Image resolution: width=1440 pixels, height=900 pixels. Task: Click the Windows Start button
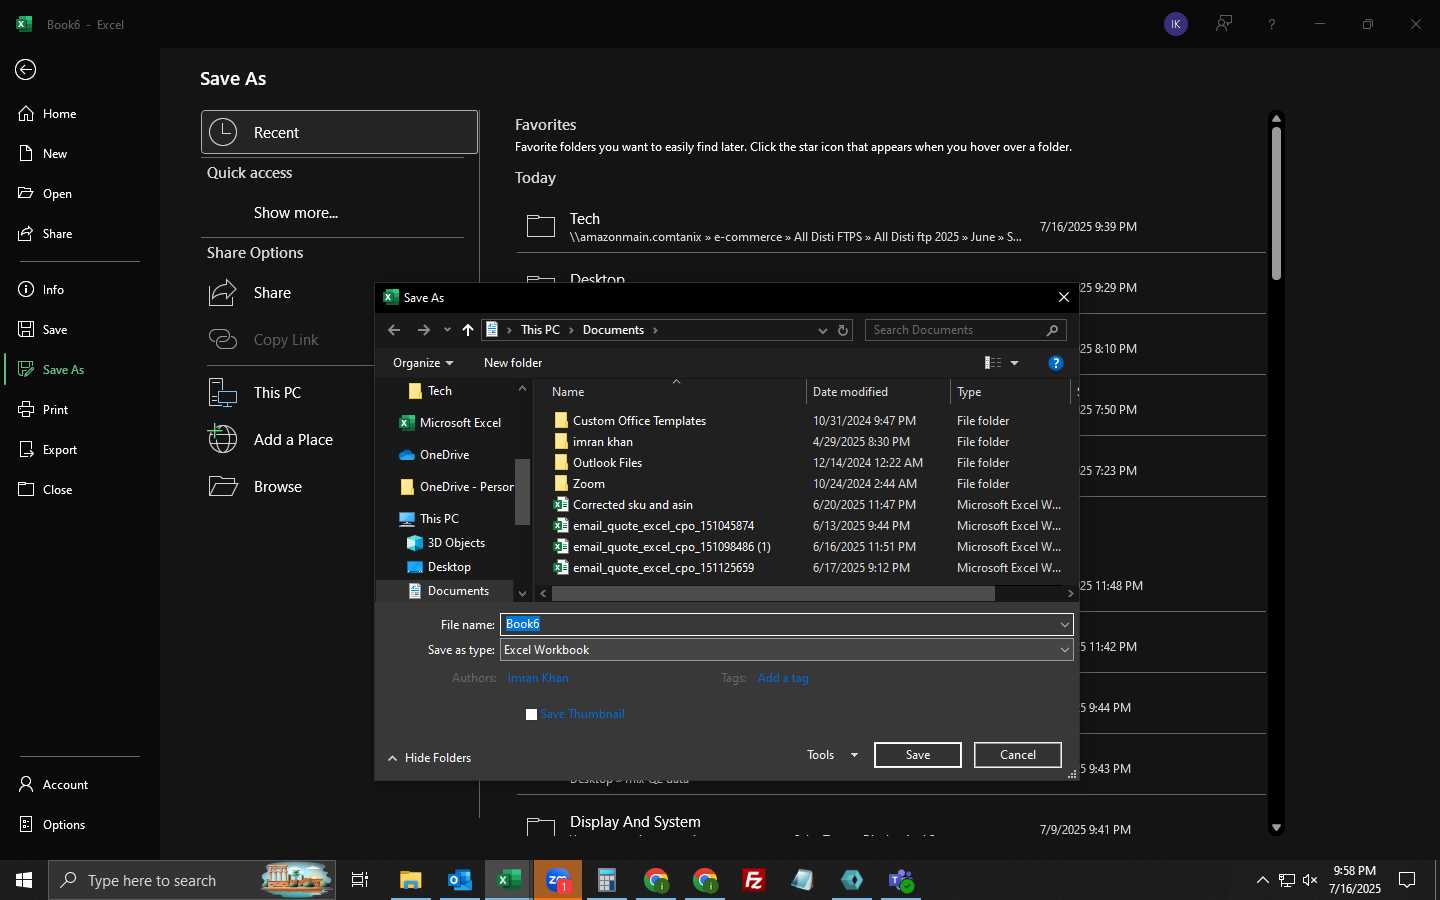(x=24, y=880)
